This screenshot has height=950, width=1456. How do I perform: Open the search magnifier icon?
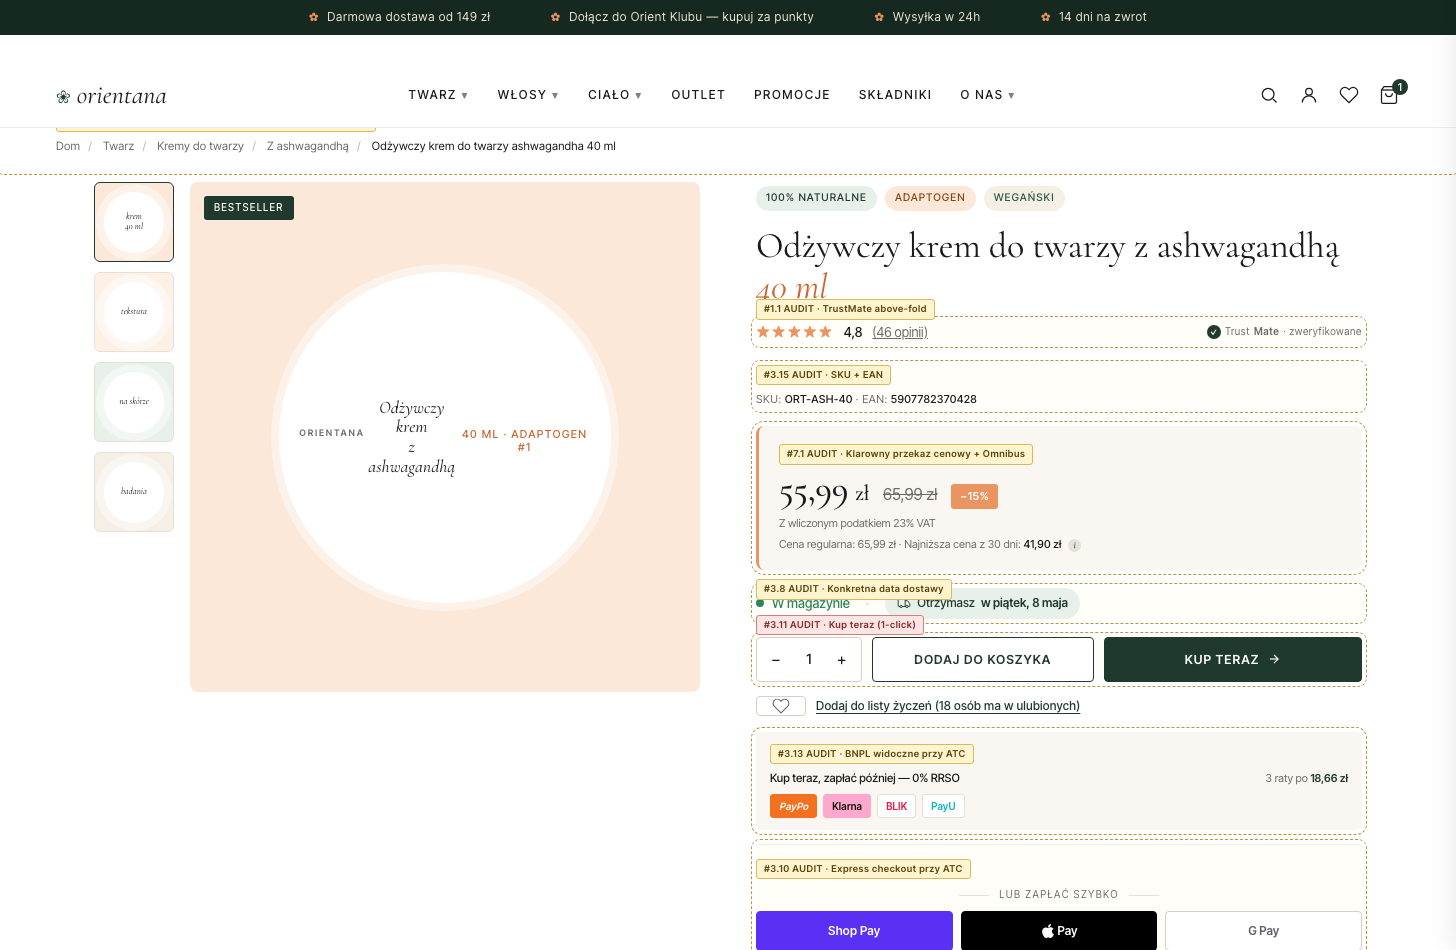1269,95
